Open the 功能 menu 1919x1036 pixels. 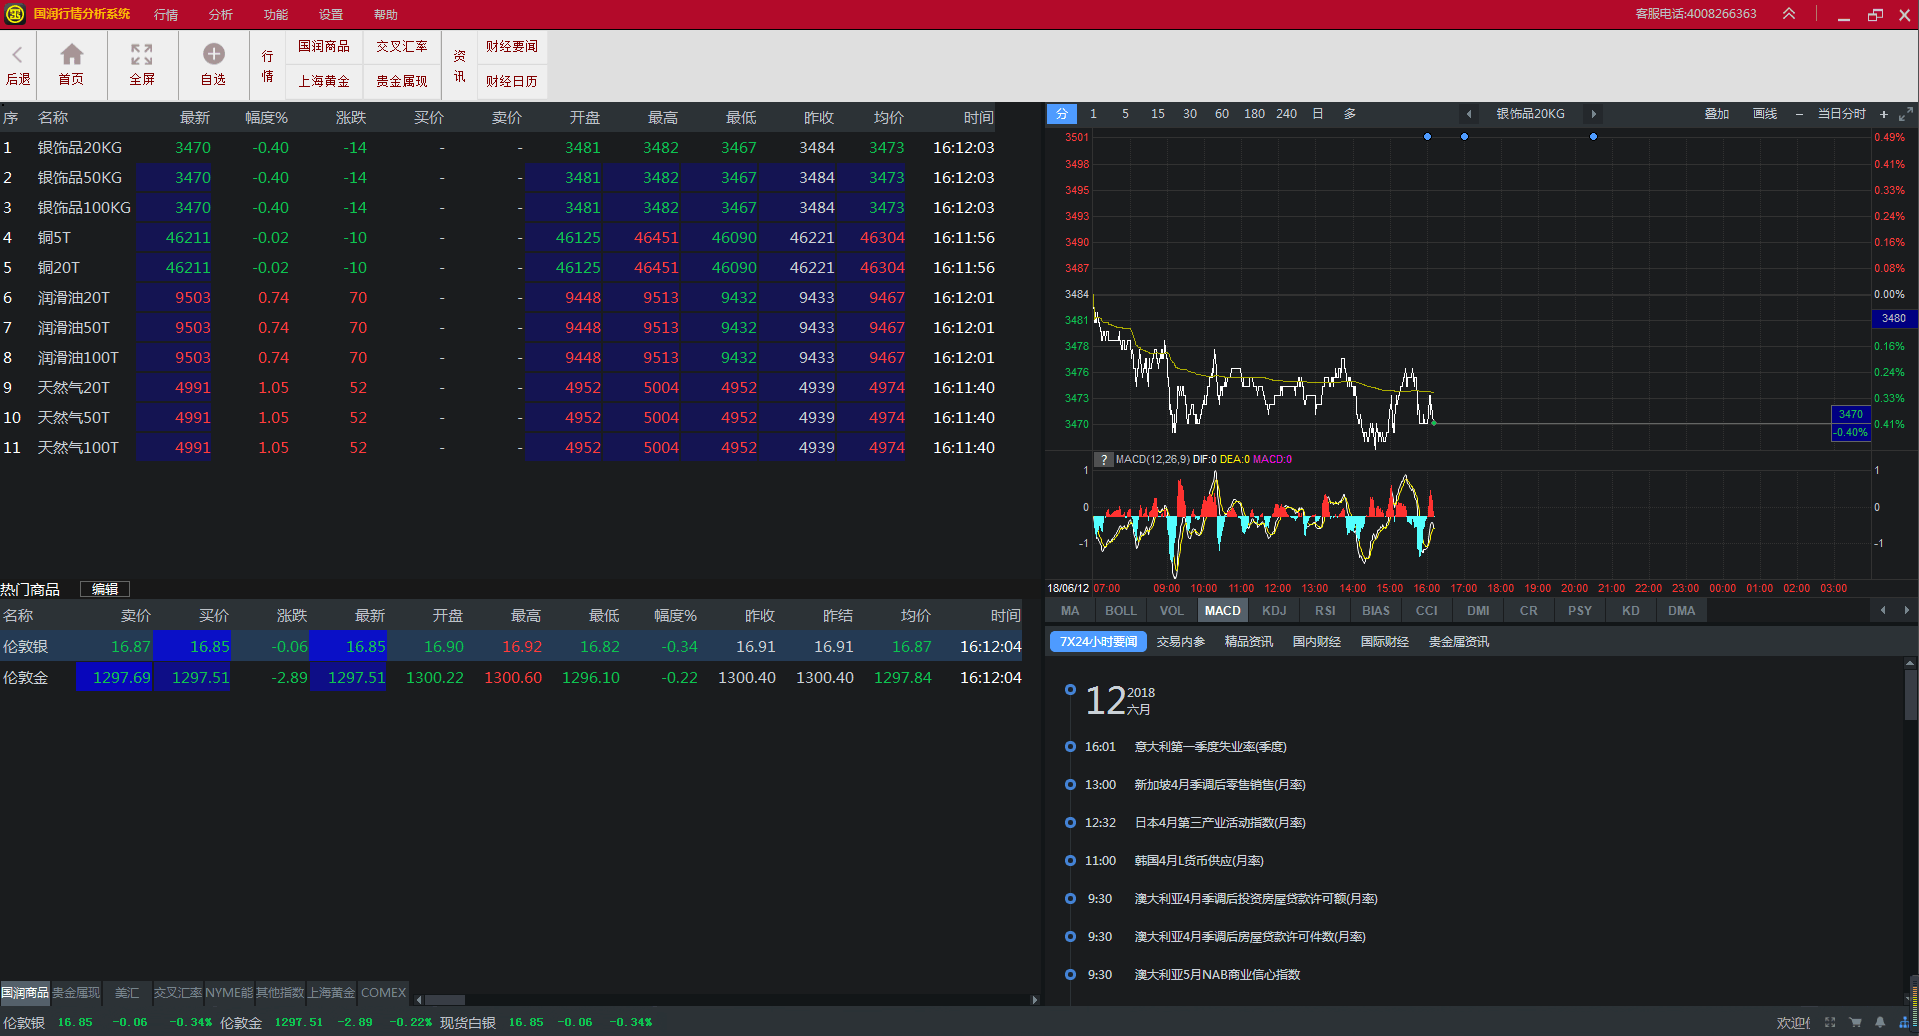pyautogui.click(x=276, y=15)
